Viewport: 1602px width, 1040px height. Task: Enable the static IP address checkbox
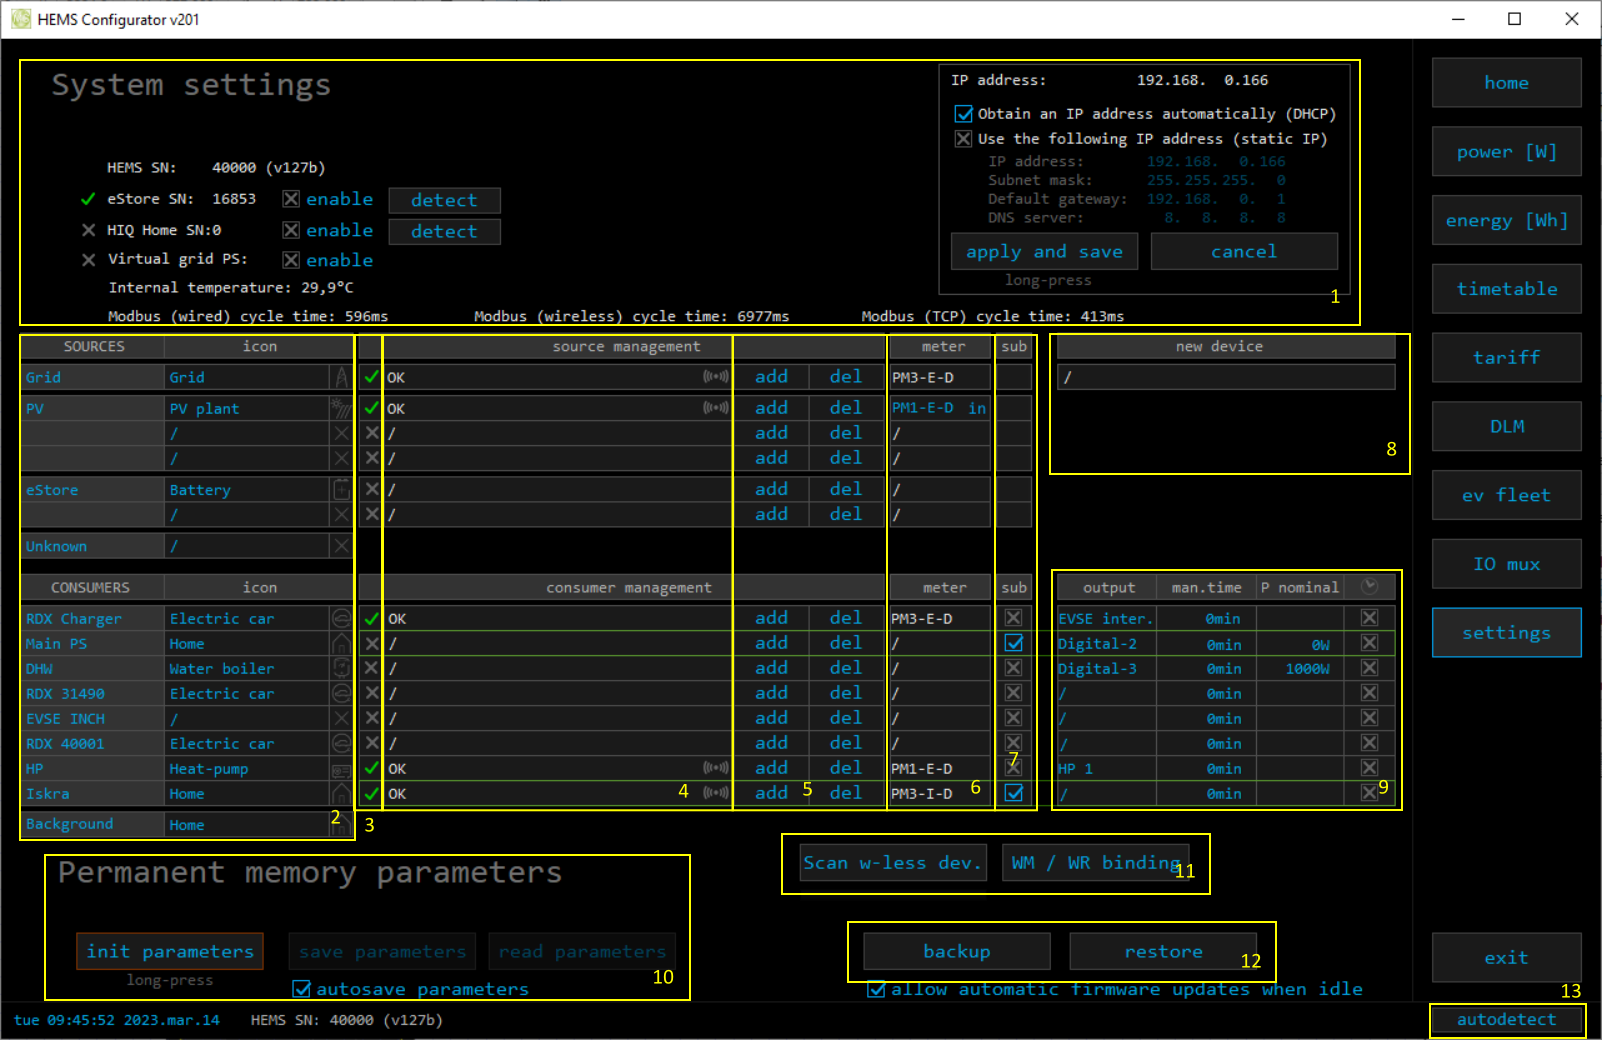tap(964, 139)
